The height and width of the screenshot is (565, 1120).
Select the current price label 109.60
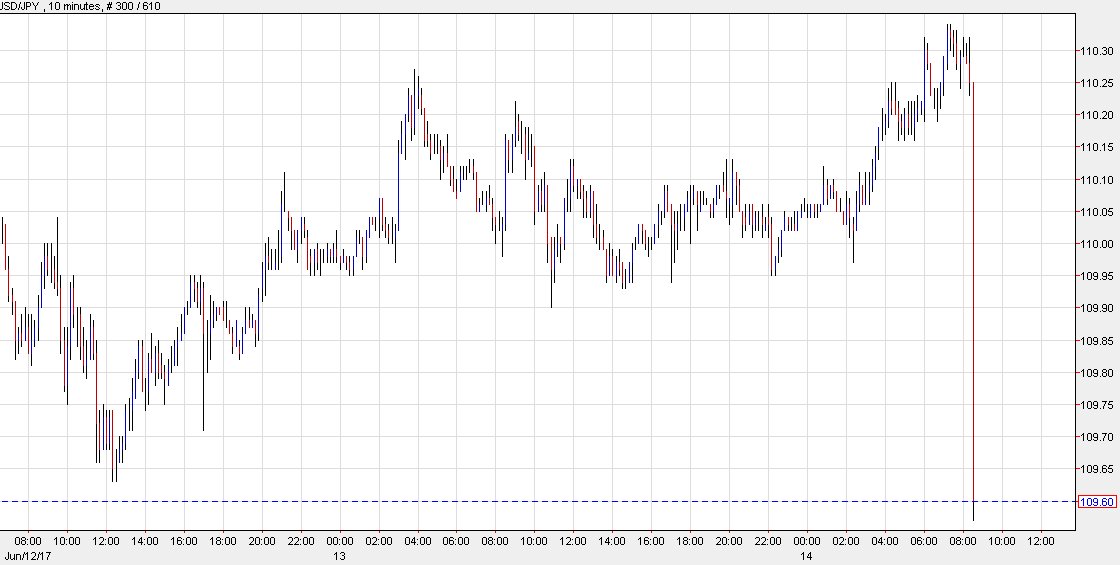click(x=1096, y=502)
